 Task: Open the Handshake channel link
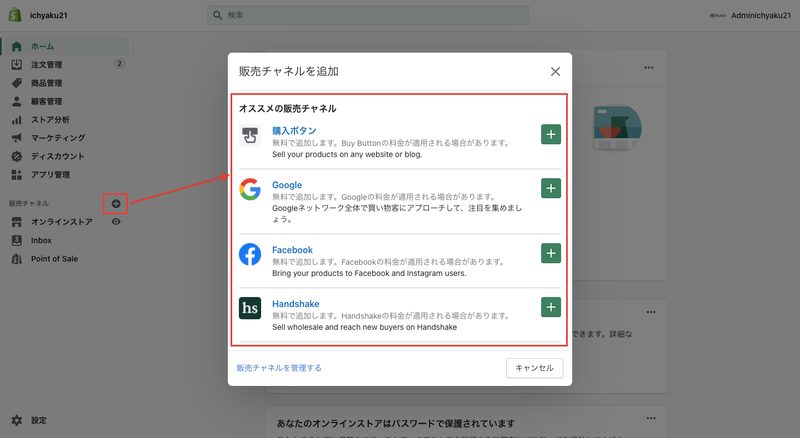click(x=295, y=304)
